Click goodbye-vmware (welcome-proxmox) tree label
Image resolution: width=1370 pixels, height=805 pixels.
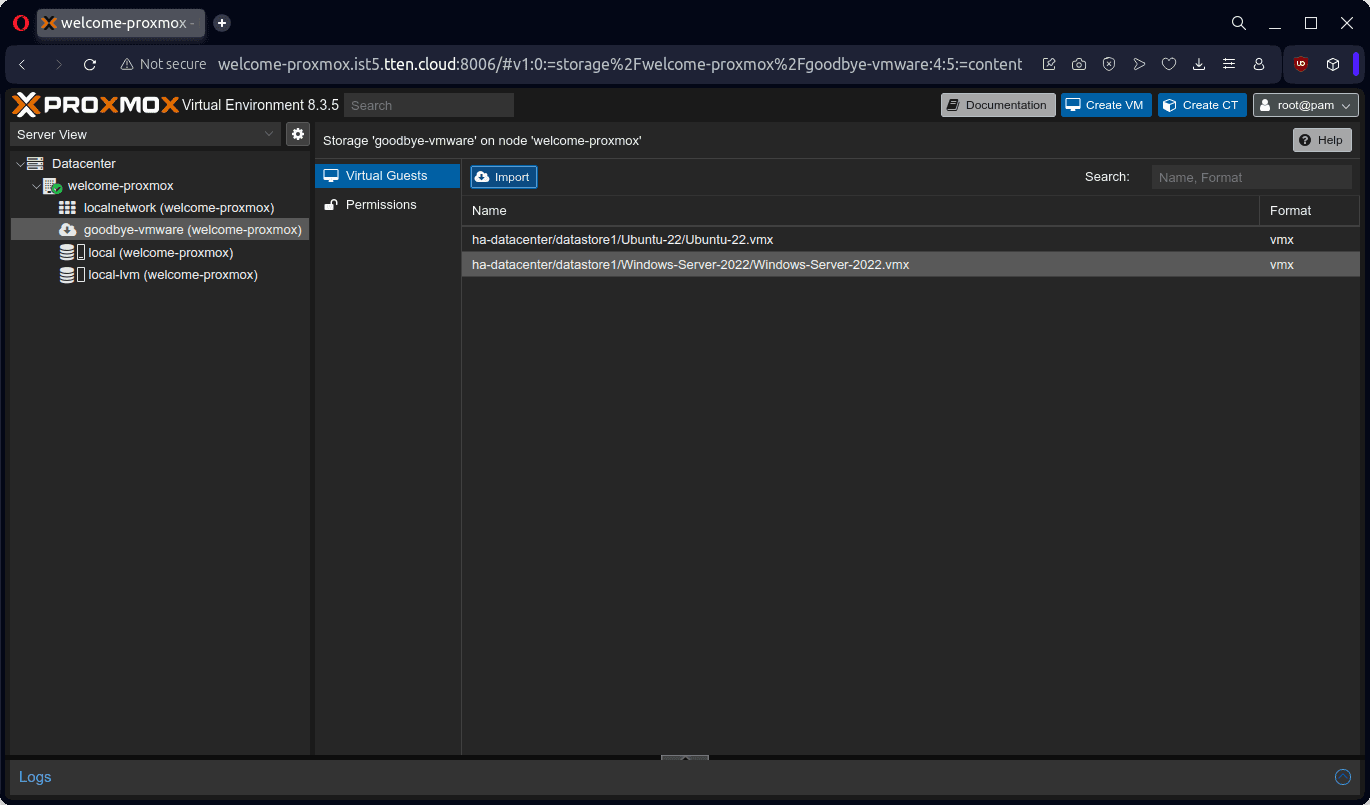193,230
